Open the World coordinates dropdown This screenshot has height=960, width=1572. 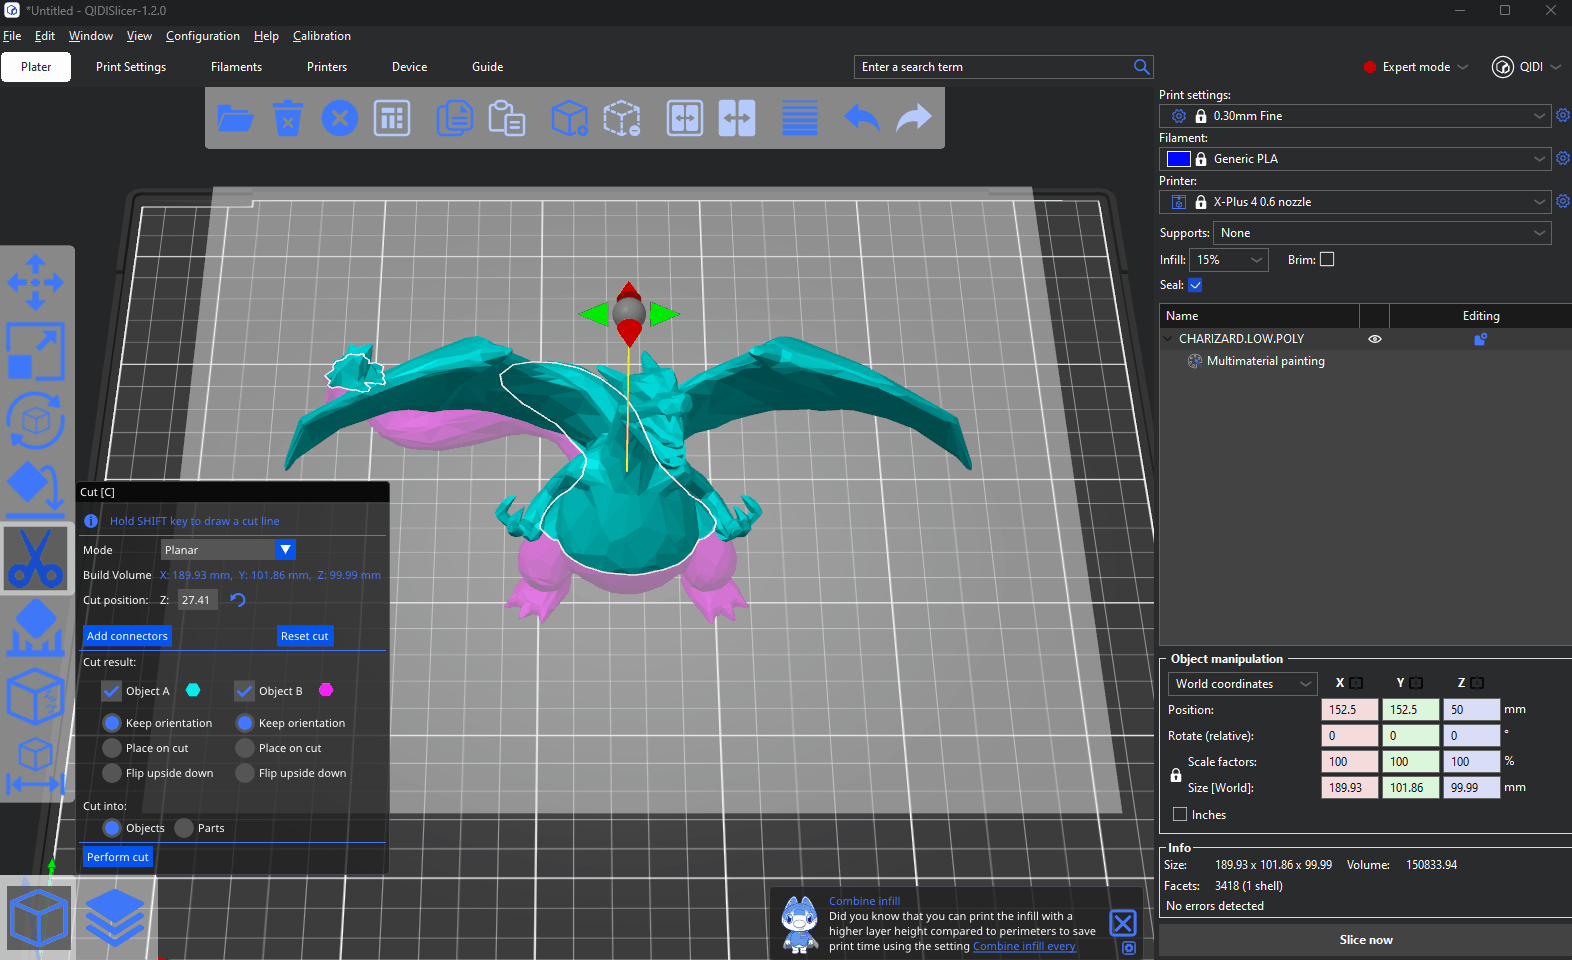click(x=1243, y=684)
